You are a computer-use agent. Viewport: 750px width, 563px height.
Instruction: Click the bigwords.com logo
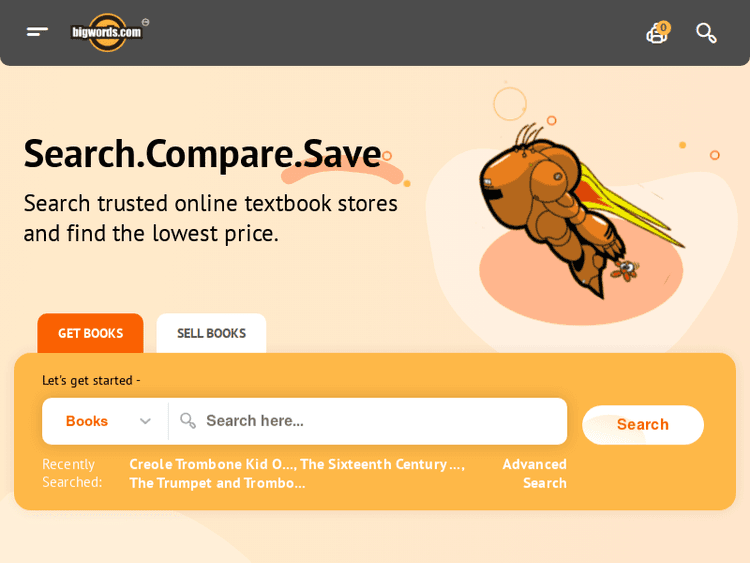point(107,33)
